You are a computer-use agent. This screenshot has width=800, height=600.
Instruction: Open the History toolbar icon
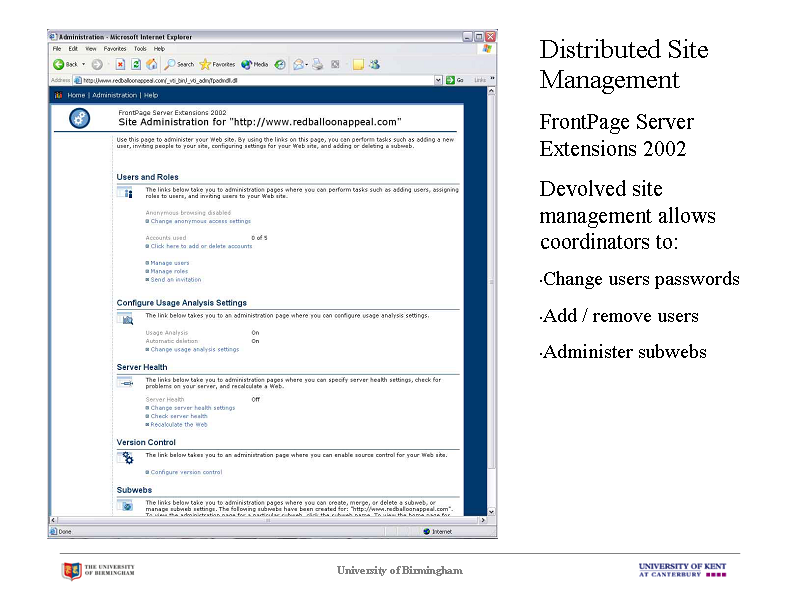[280, 64]
